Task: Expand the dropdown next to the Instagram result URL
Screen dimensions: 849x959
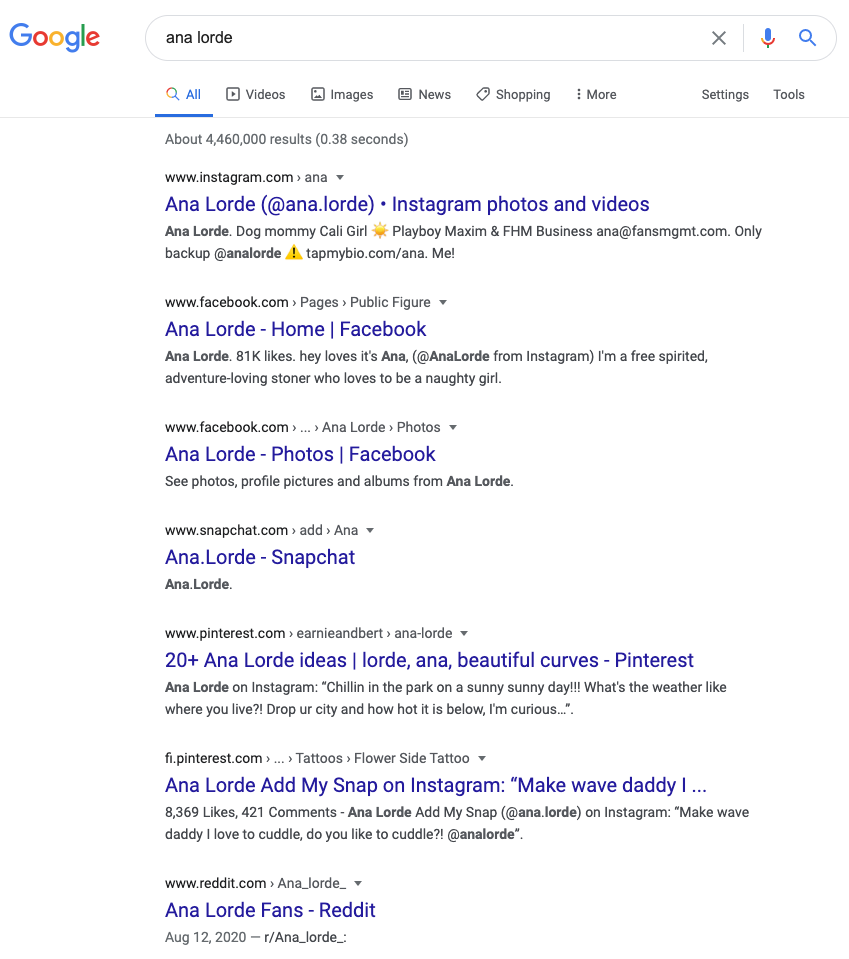Action: 339,177
